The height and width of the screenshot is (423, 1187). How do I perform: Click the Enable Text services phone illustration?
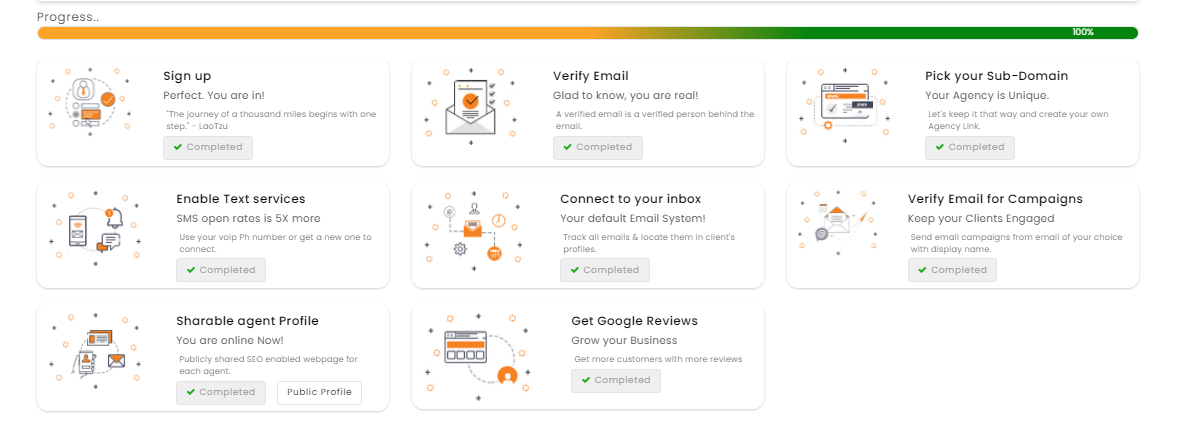[x=95, y=227]
